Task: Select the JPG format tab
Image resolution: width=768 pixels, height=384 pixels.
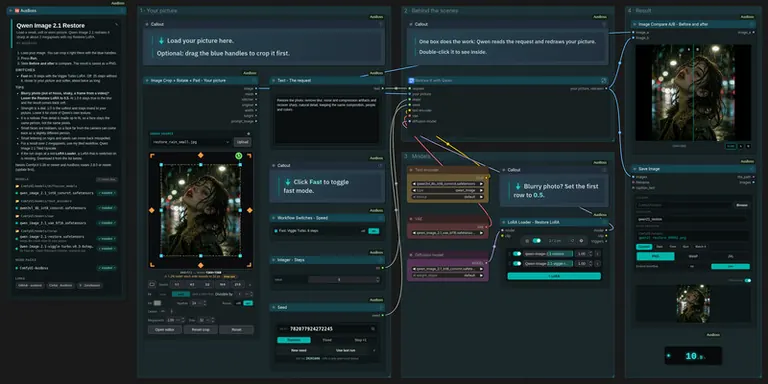Action: [730, 256]
